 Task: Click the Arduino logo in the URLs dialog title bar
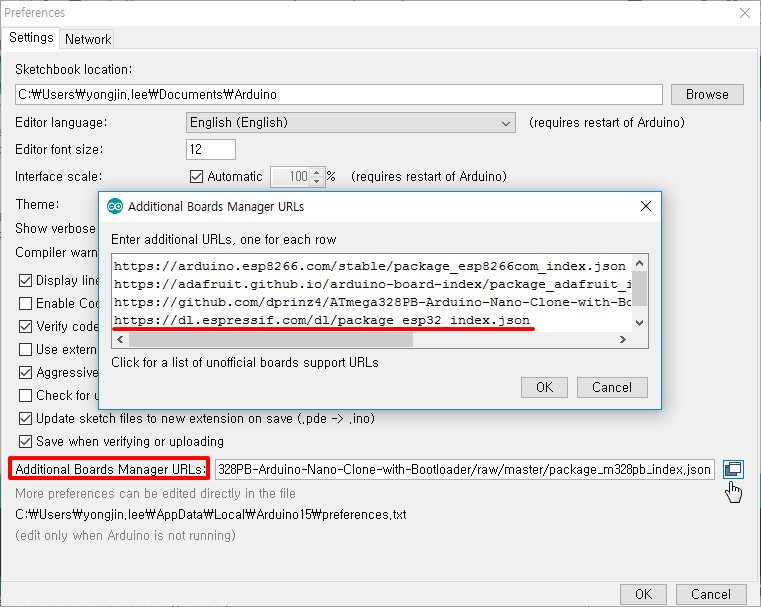pos(115,207)
